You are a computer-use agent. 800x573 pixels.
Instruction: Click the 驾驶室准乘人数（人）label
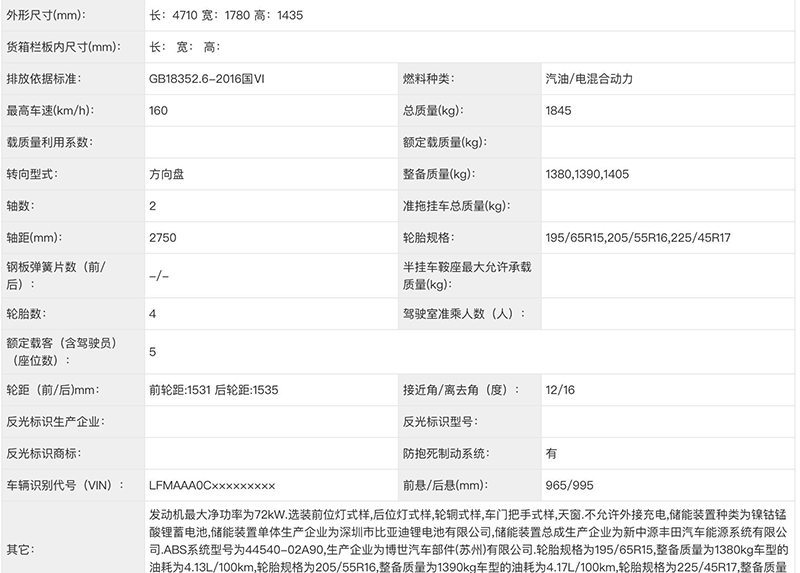tap(464, 314)
